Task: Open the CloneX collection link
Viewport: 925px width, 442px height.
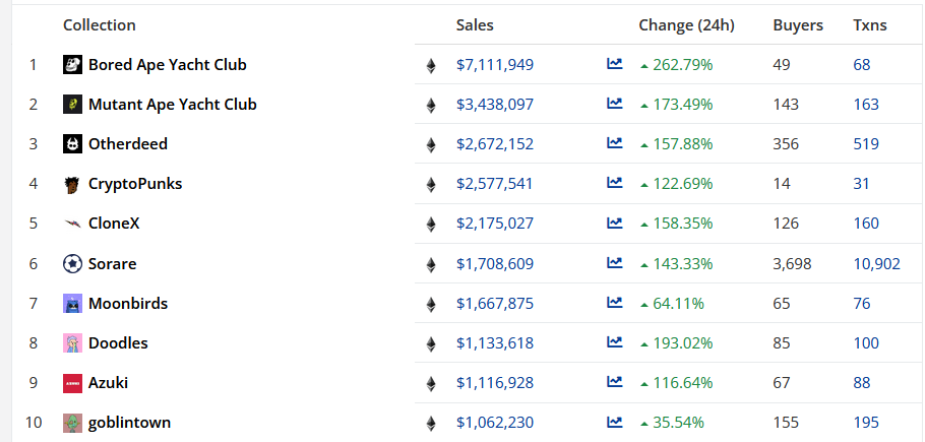Action: (114, 223)
